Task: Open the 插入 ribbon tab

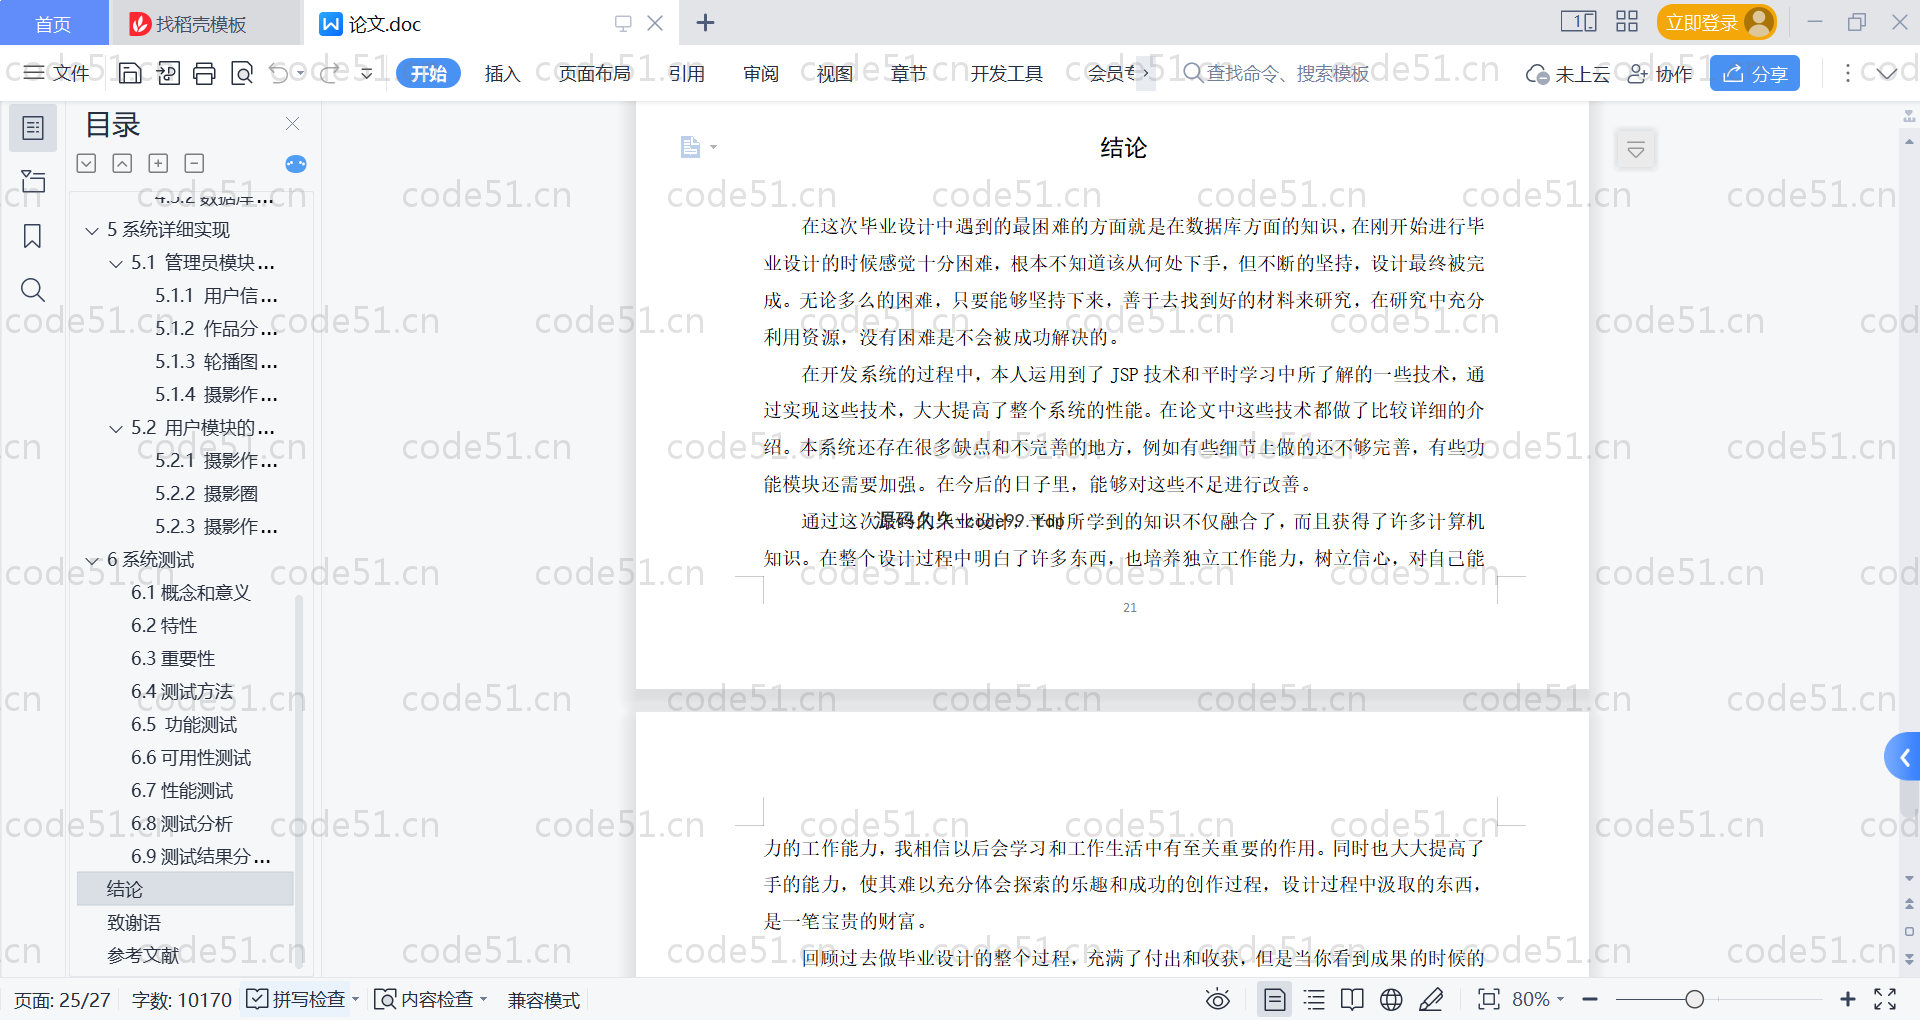Action: click(x=502, y=73)
